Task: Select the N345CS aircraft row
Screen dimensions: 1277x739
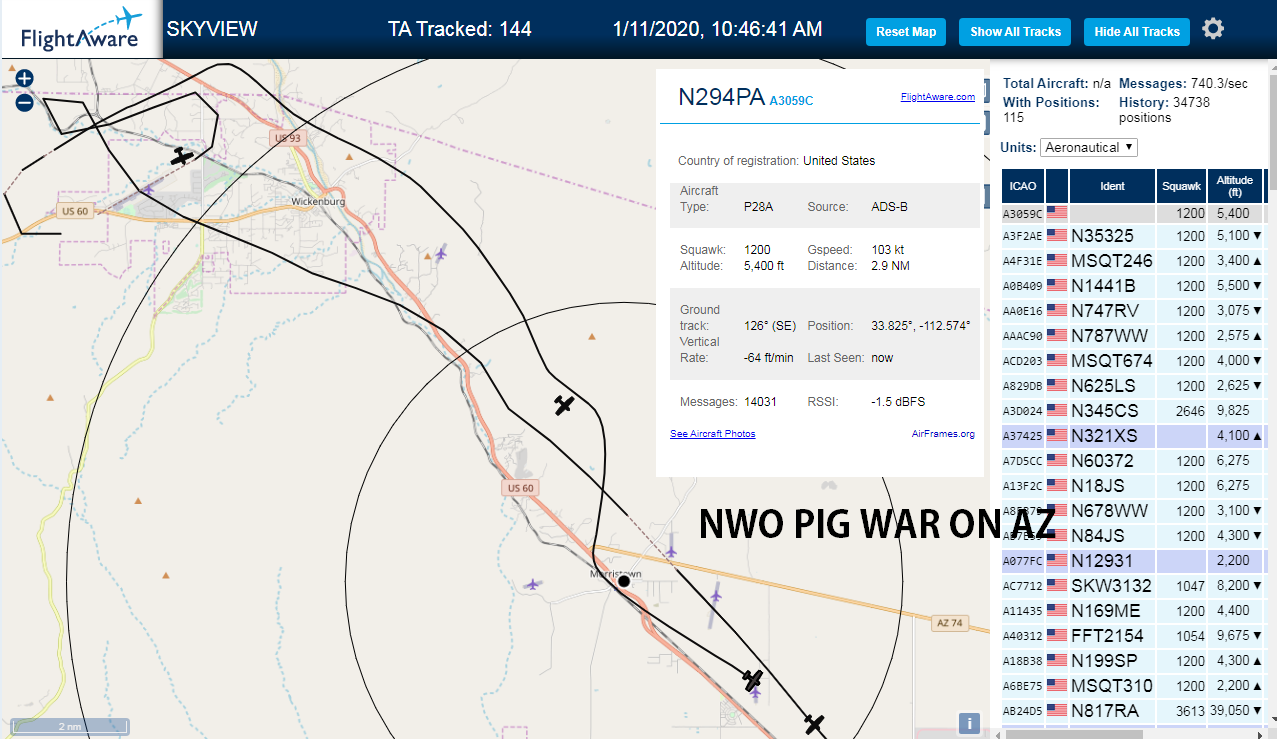Action: pyautogui.click(x=1134, y=411)
